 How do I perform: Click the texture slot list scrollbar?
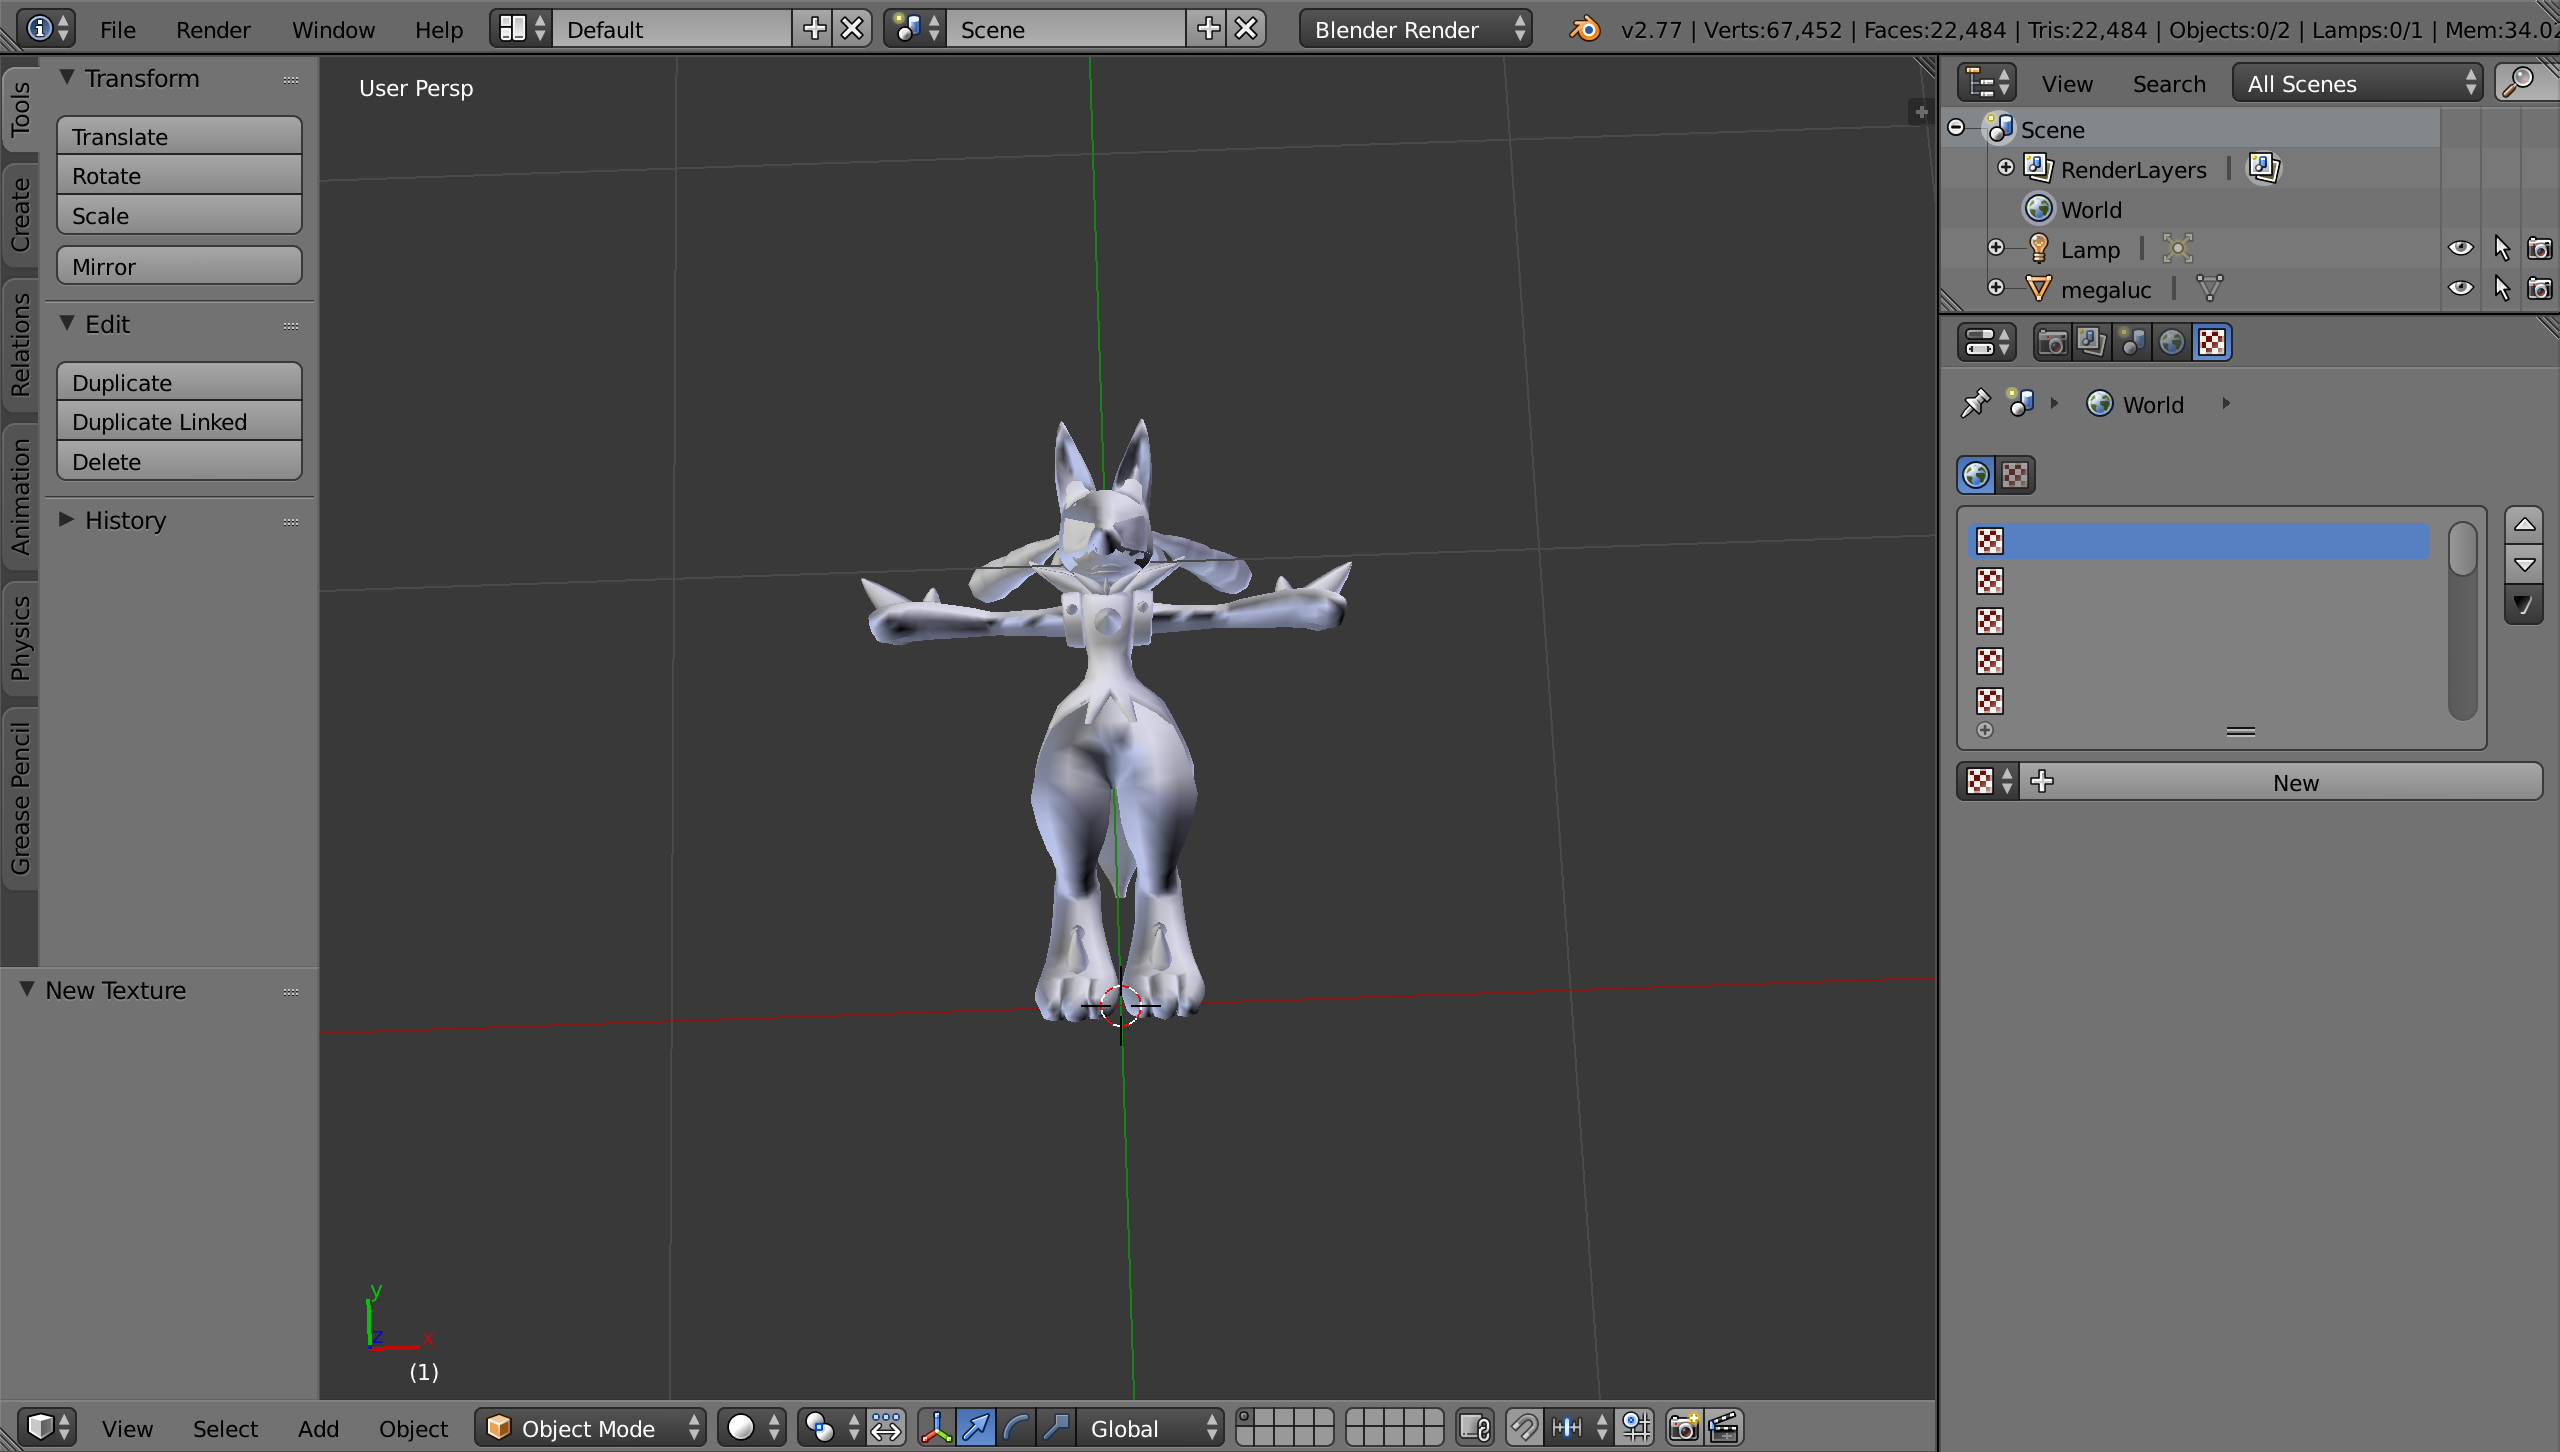click(2462, 620)
